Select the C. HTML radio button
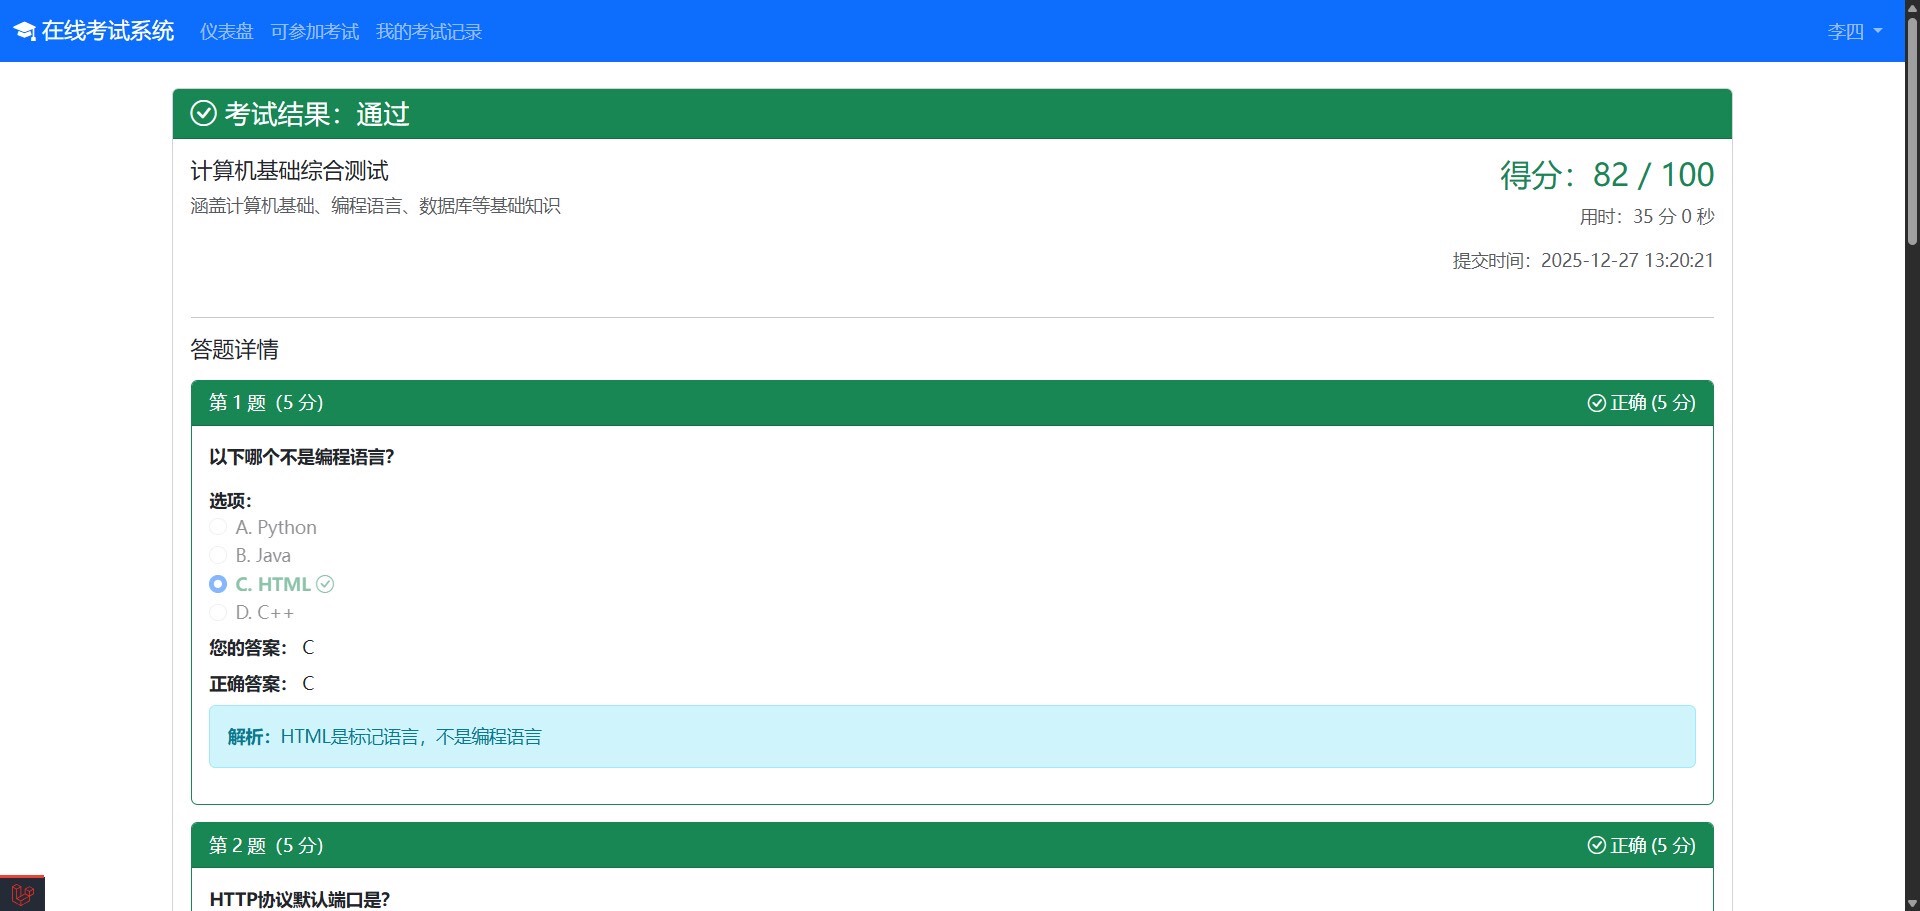This screenshot has width=1920, height=911. (218, 584)
